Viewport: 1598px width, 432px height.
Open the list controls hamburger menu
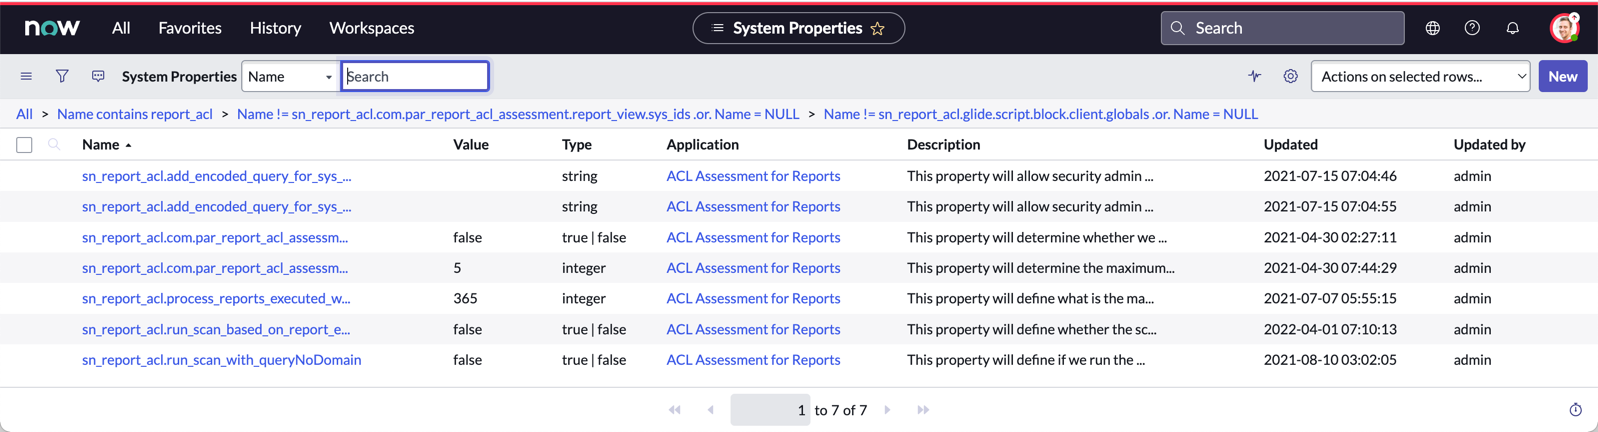click(x=26, y=76)
